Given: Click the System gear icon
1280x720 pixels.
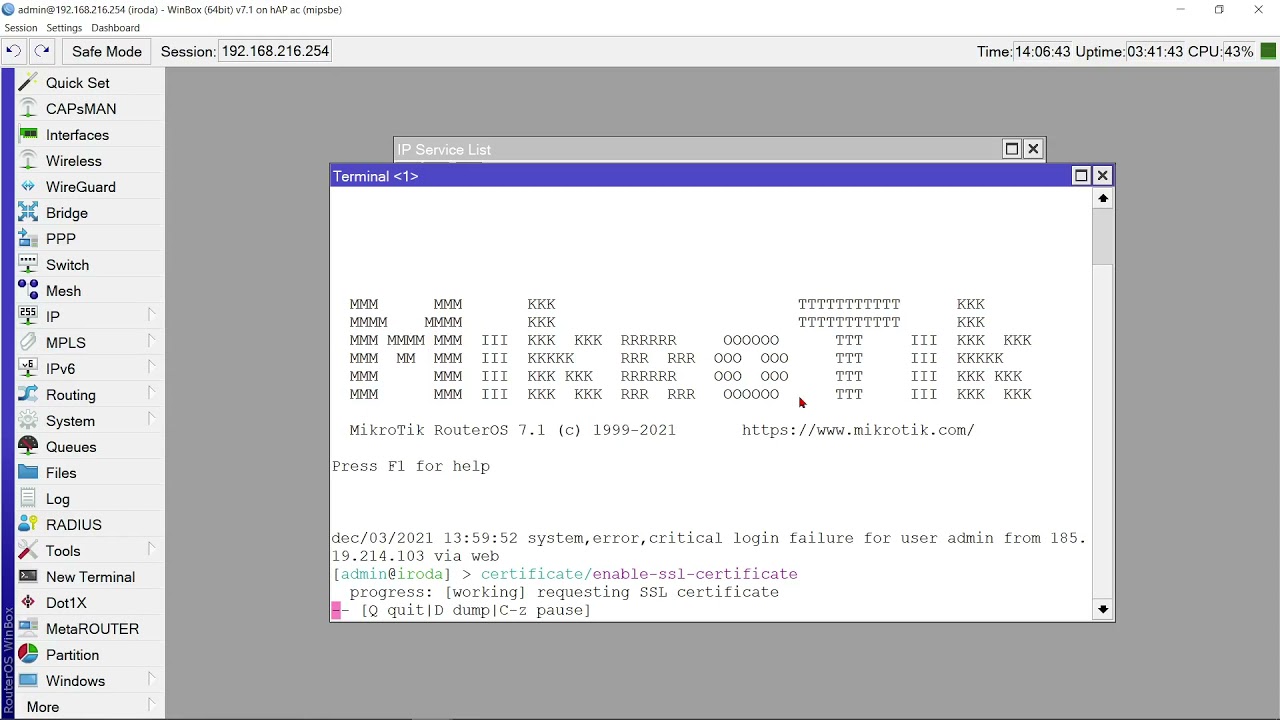Looking at the screenshot, I should (28, 421).
